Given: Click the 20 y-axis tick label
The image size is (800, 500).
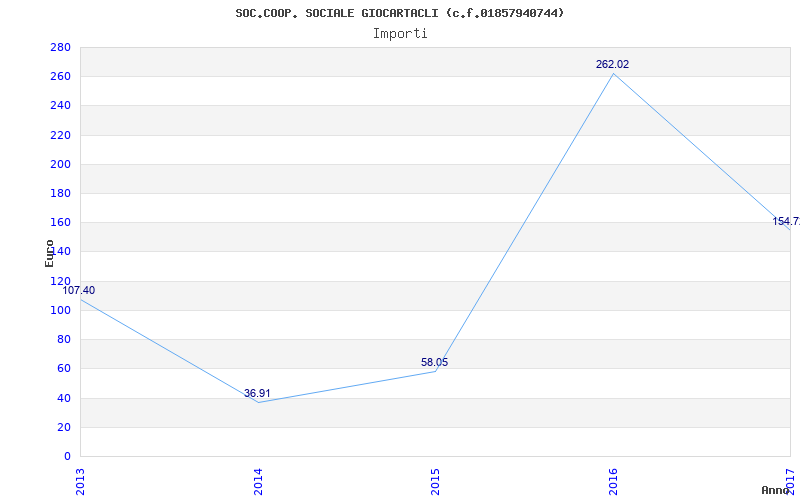Looking at the screenshot, I should 64,427.
